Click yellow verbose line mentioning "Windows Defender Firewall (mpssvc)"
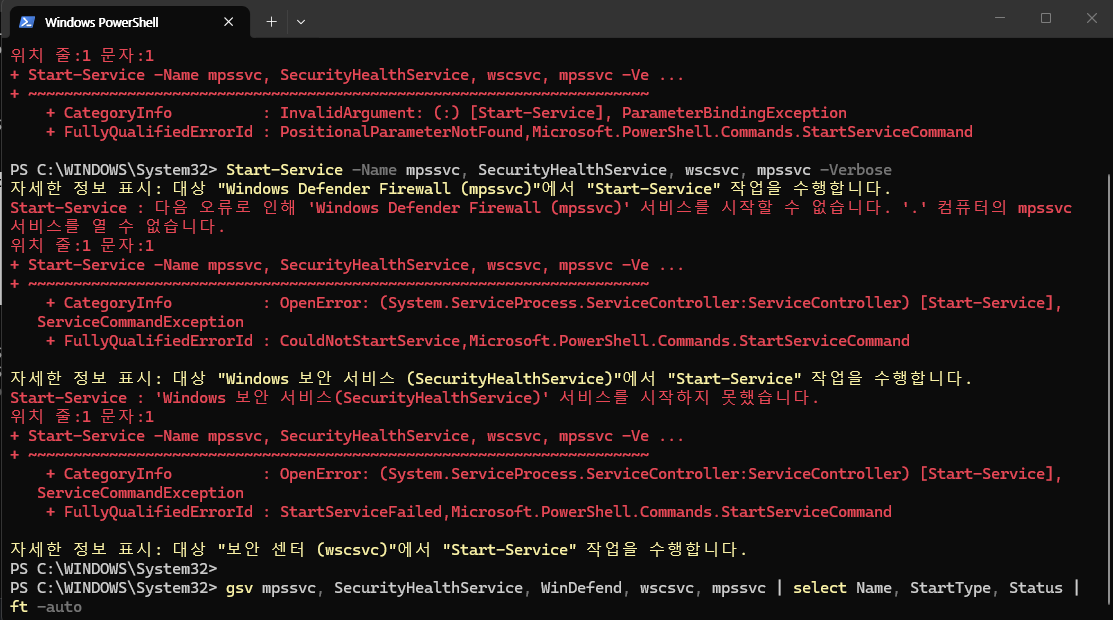This screenshot has width=1113, height=620. [x=450, y=189]
